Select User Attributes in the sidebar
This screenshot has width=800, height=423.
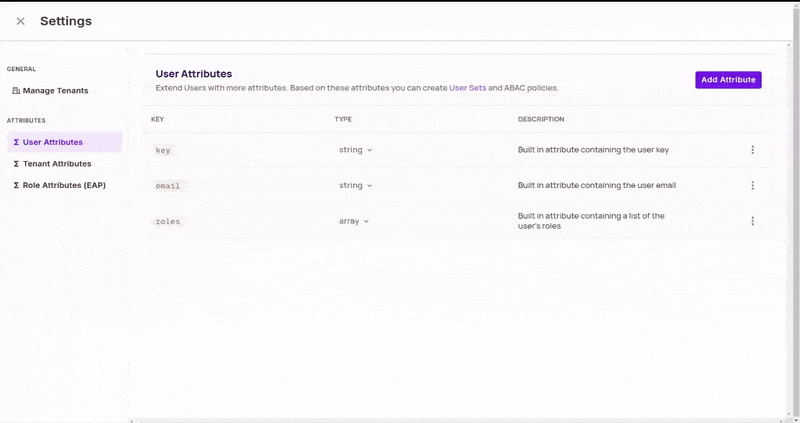52,142
